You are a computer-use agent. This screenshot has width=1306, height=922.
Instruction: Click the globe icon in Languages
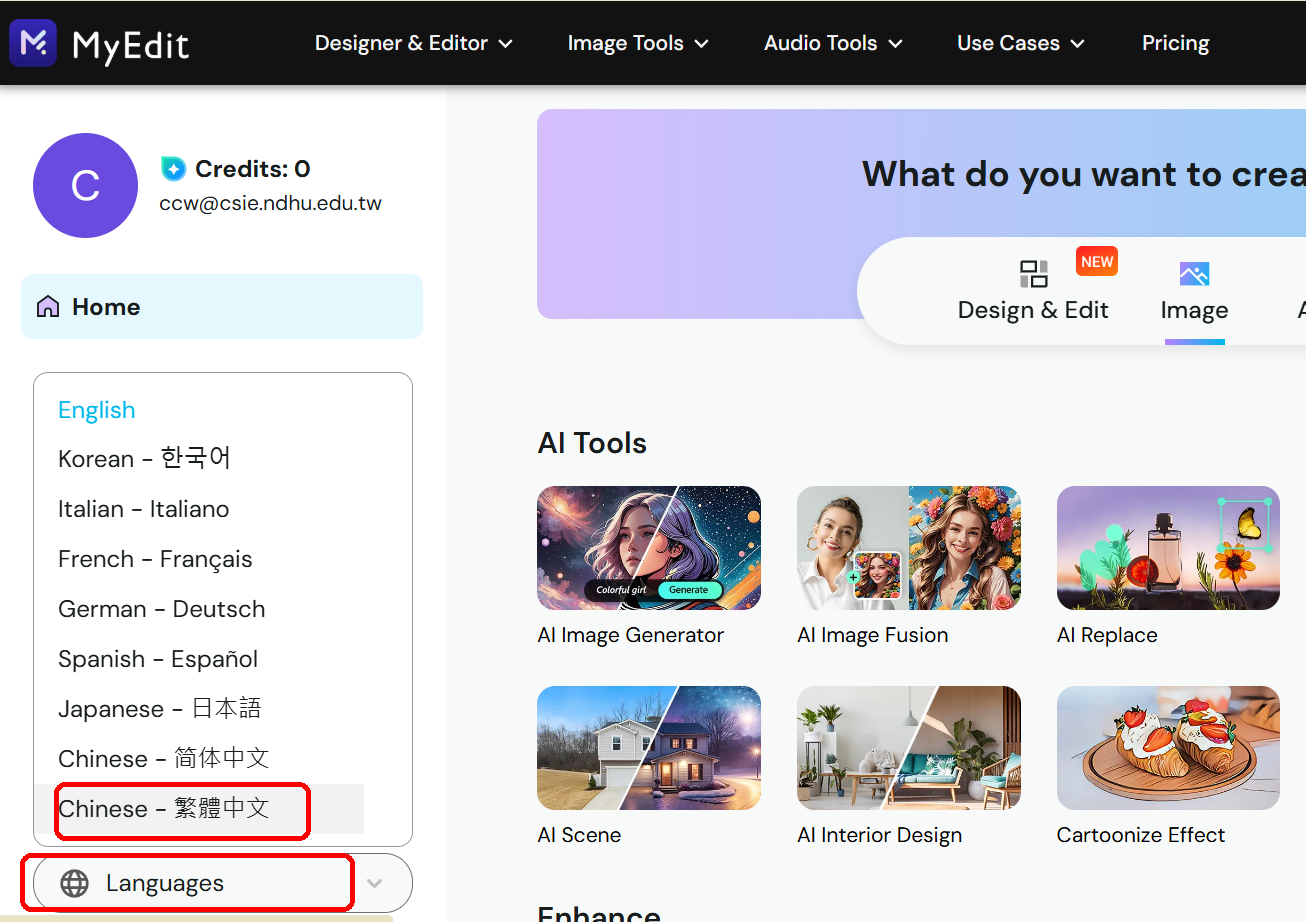pos(74,884)
